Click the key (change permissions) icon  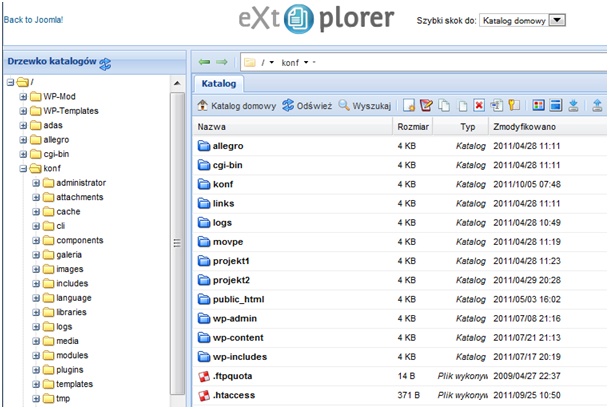pyautogui.click(x=514, y=105)
